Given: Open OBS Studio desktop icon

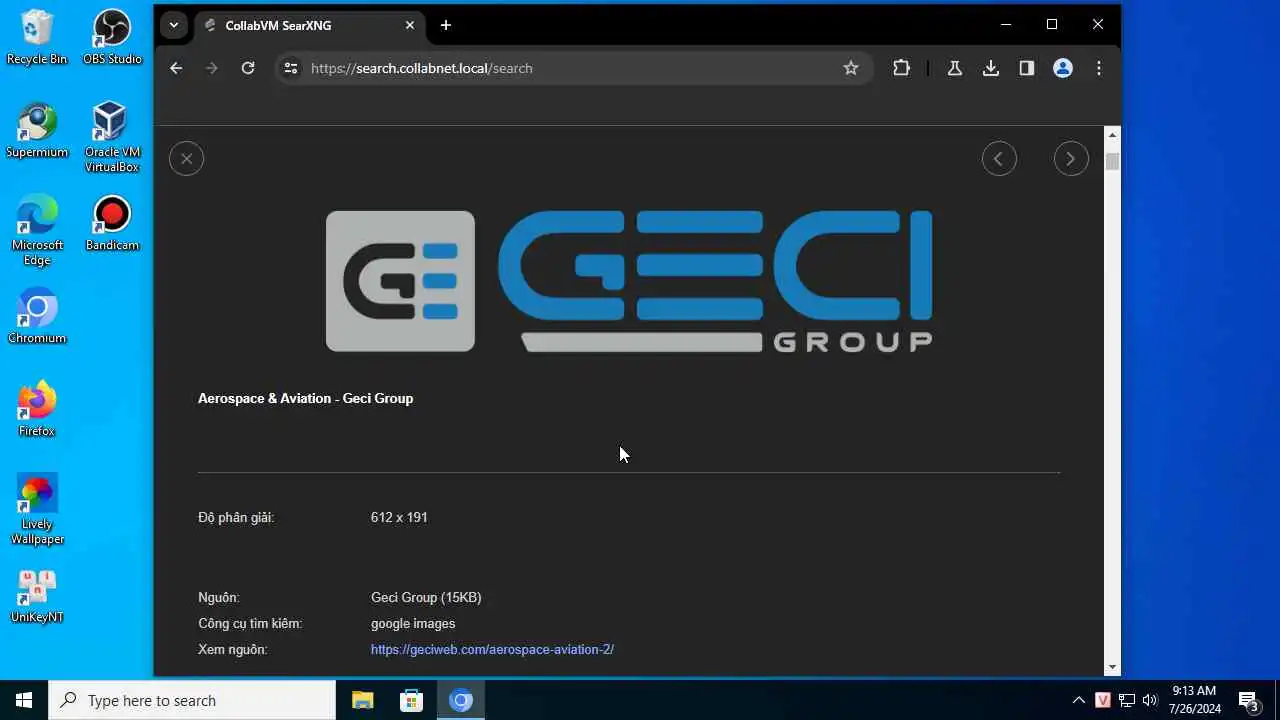Looking at the screenshot, I should [x=112, y=37].
